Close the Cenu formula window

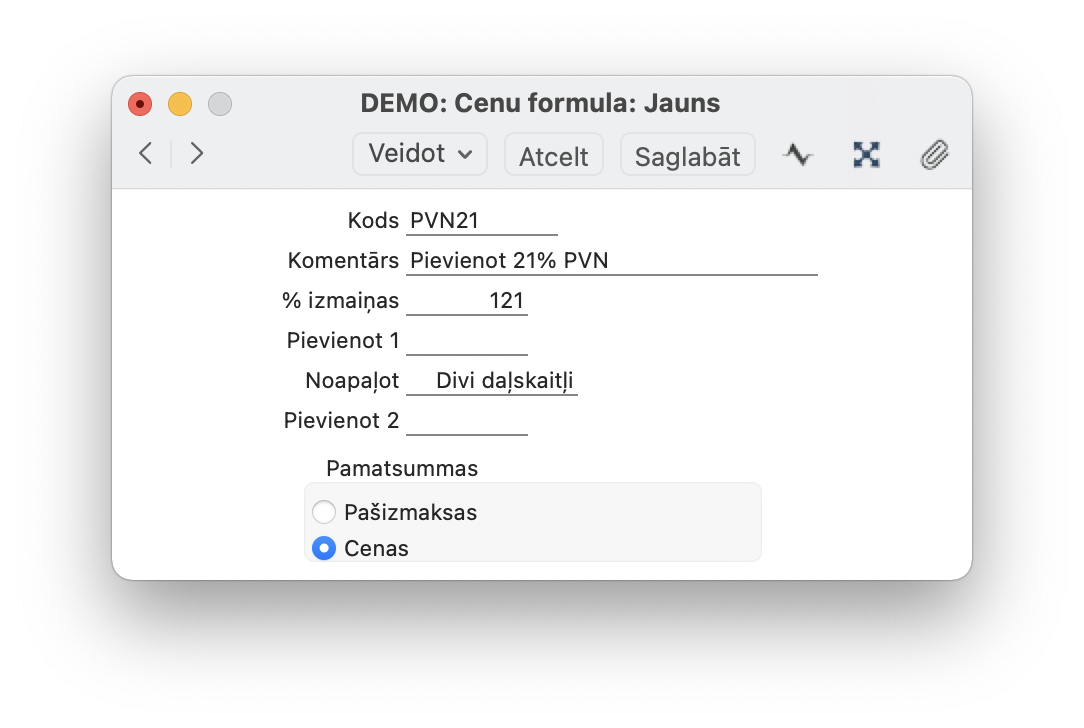140,103
